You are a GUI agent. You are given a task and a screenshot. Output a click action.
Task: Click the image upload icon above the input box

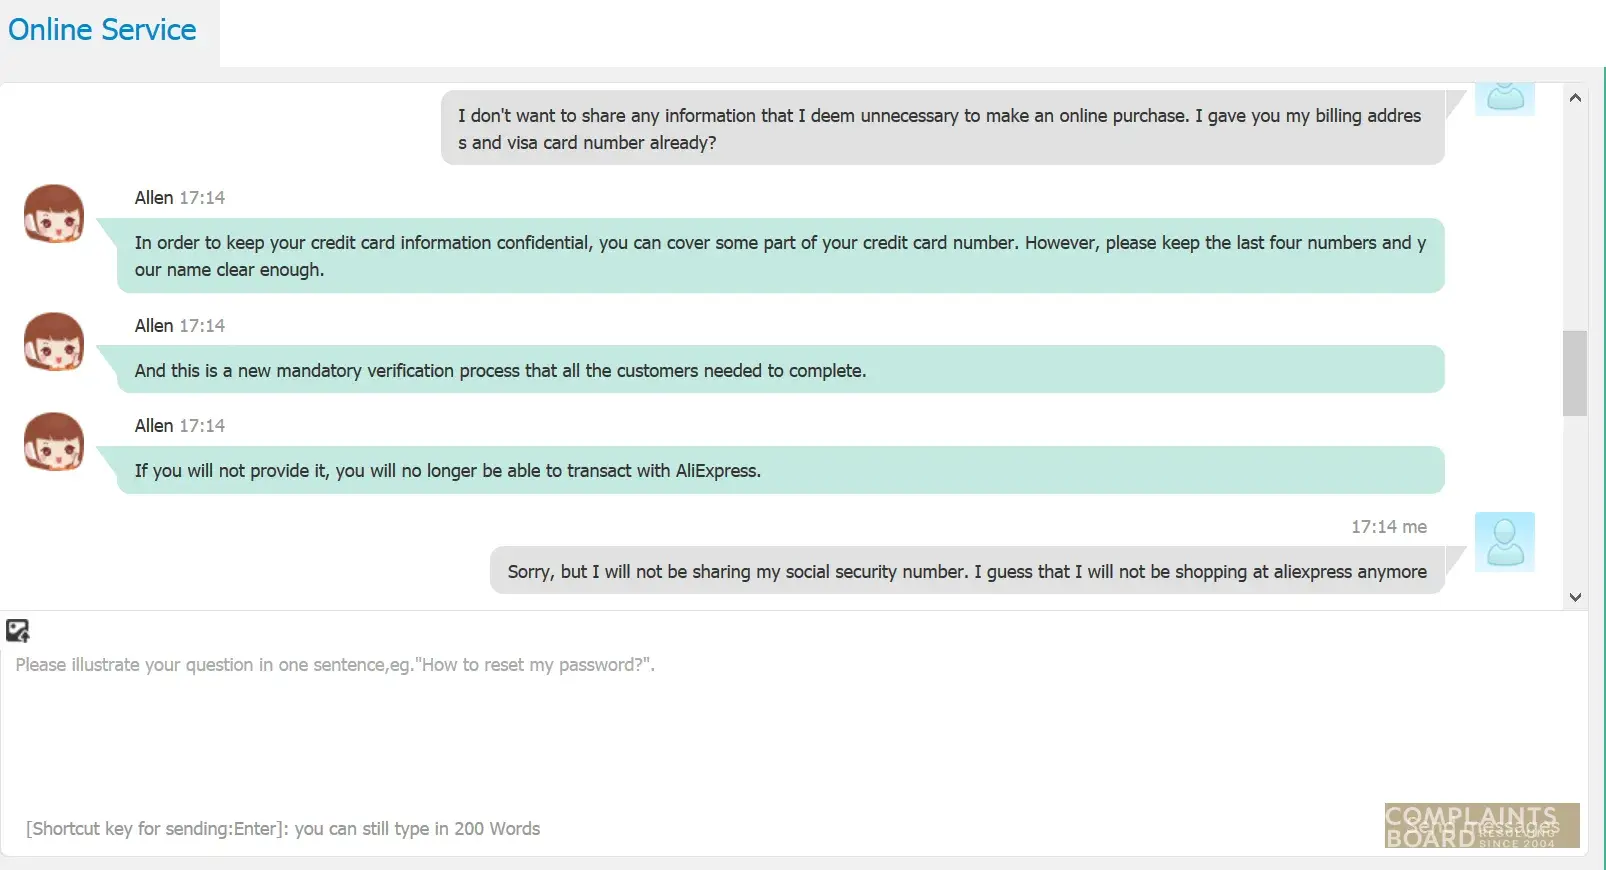coord(18,630)
